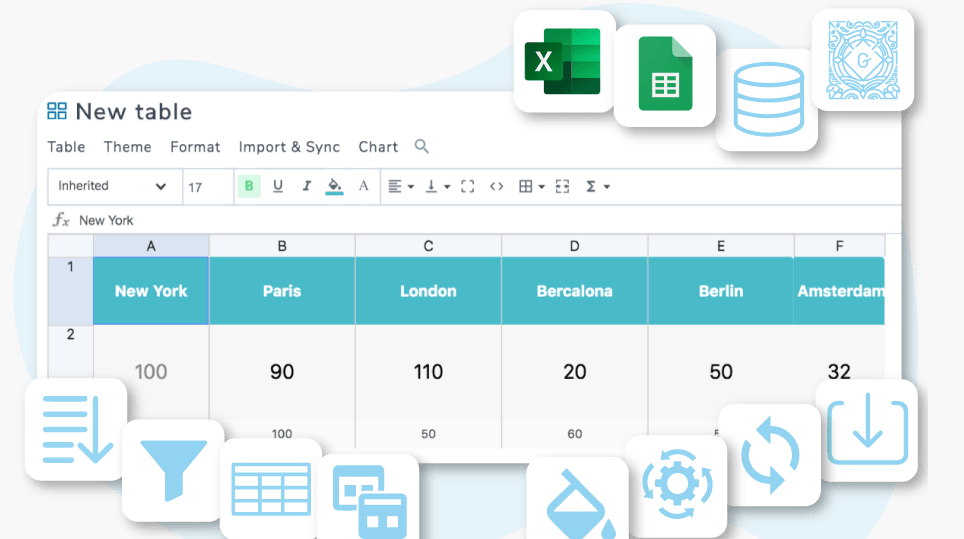Select column E header
Image resolution: width=964 pixels, height=539 pixels.
point(721,246)
